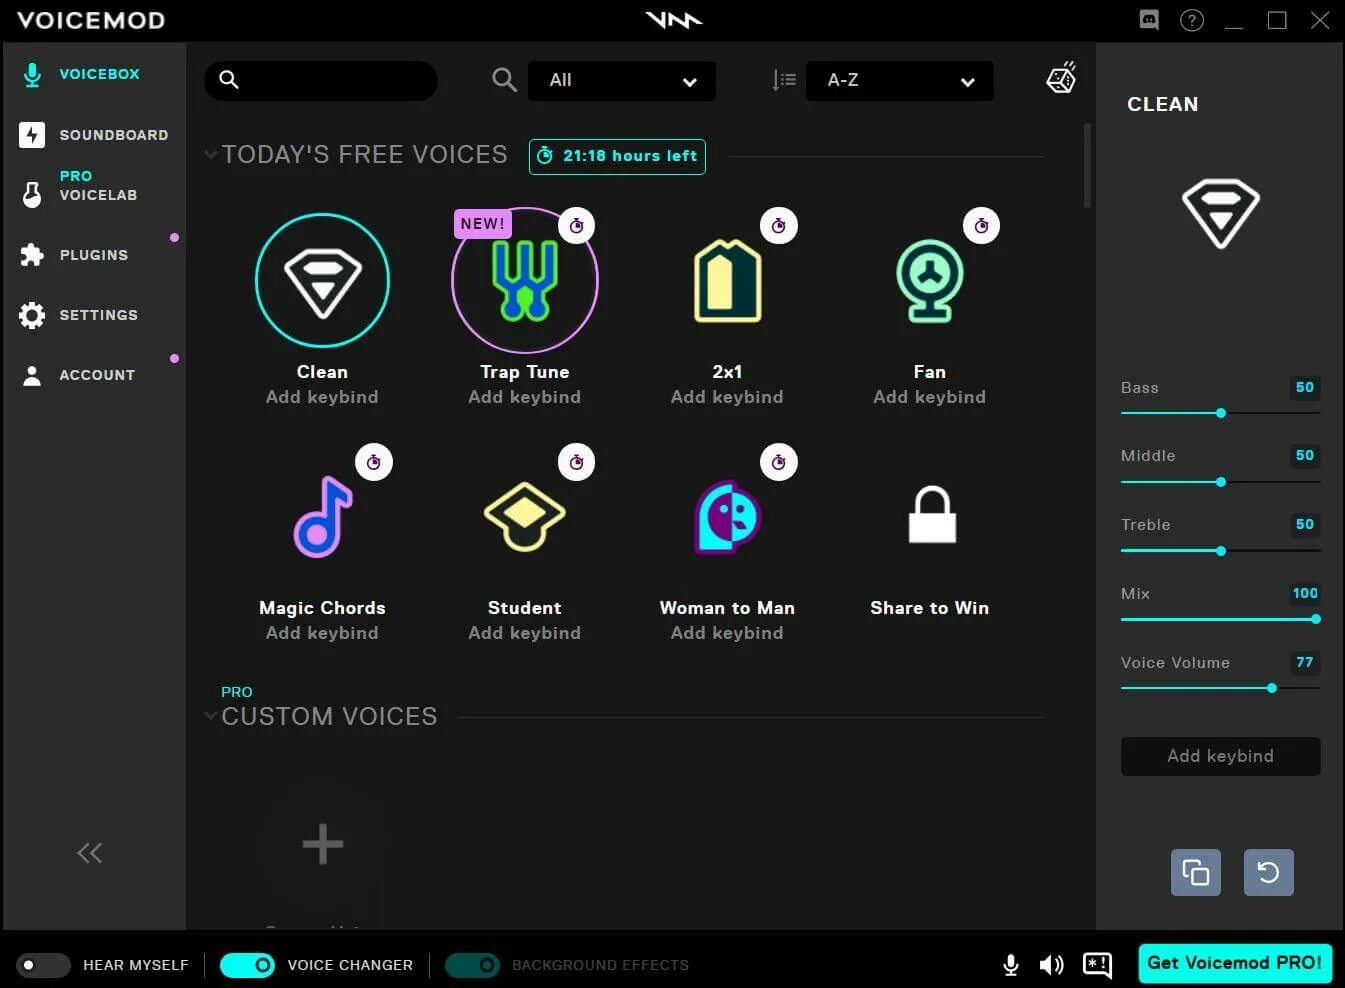Click the sort order icon beside A-Z

click(784, 80)
